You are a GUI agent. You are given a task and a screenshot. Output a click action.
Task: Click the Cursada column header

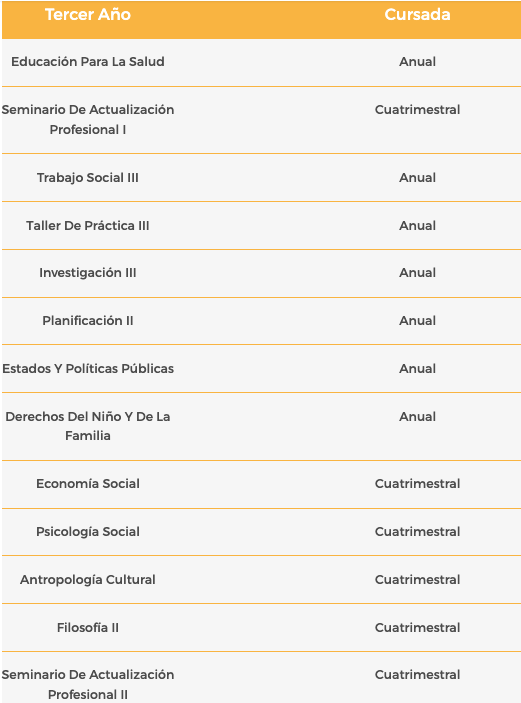coord(417,15)
